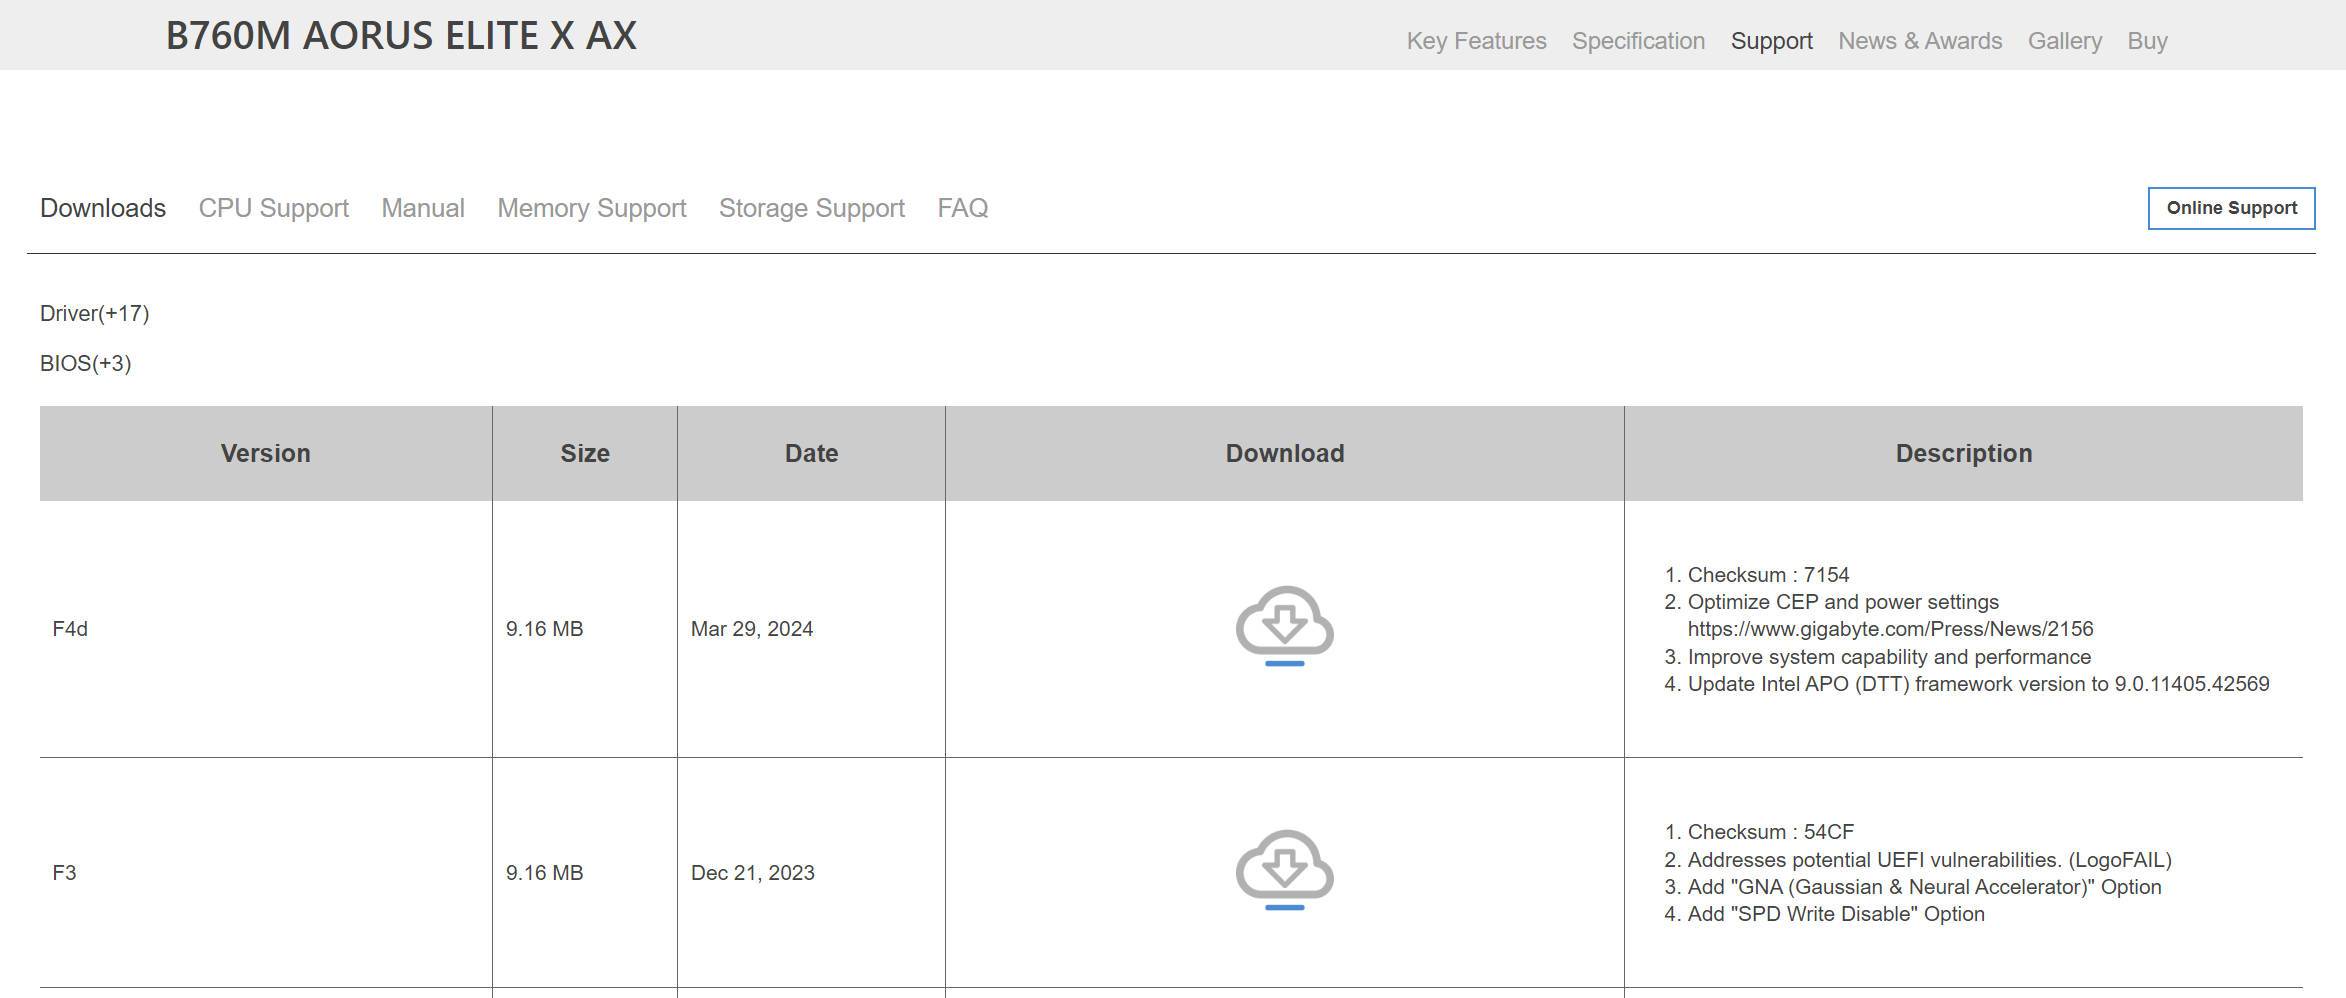Click the Online Support button

2231,208
